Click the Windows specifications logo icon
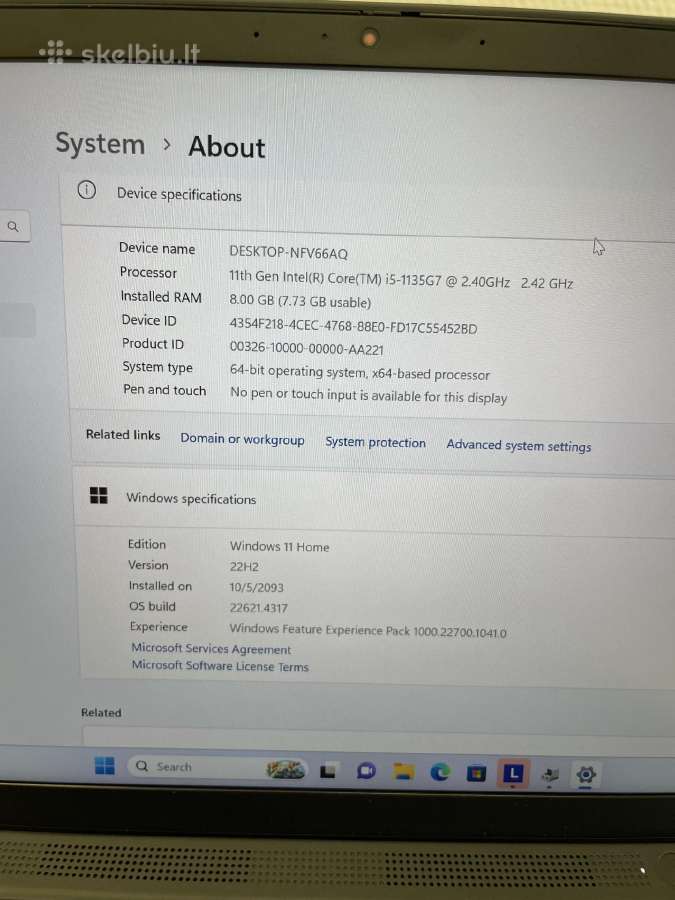The height and width of the screenshot is (900, 675). pos(99,495)
